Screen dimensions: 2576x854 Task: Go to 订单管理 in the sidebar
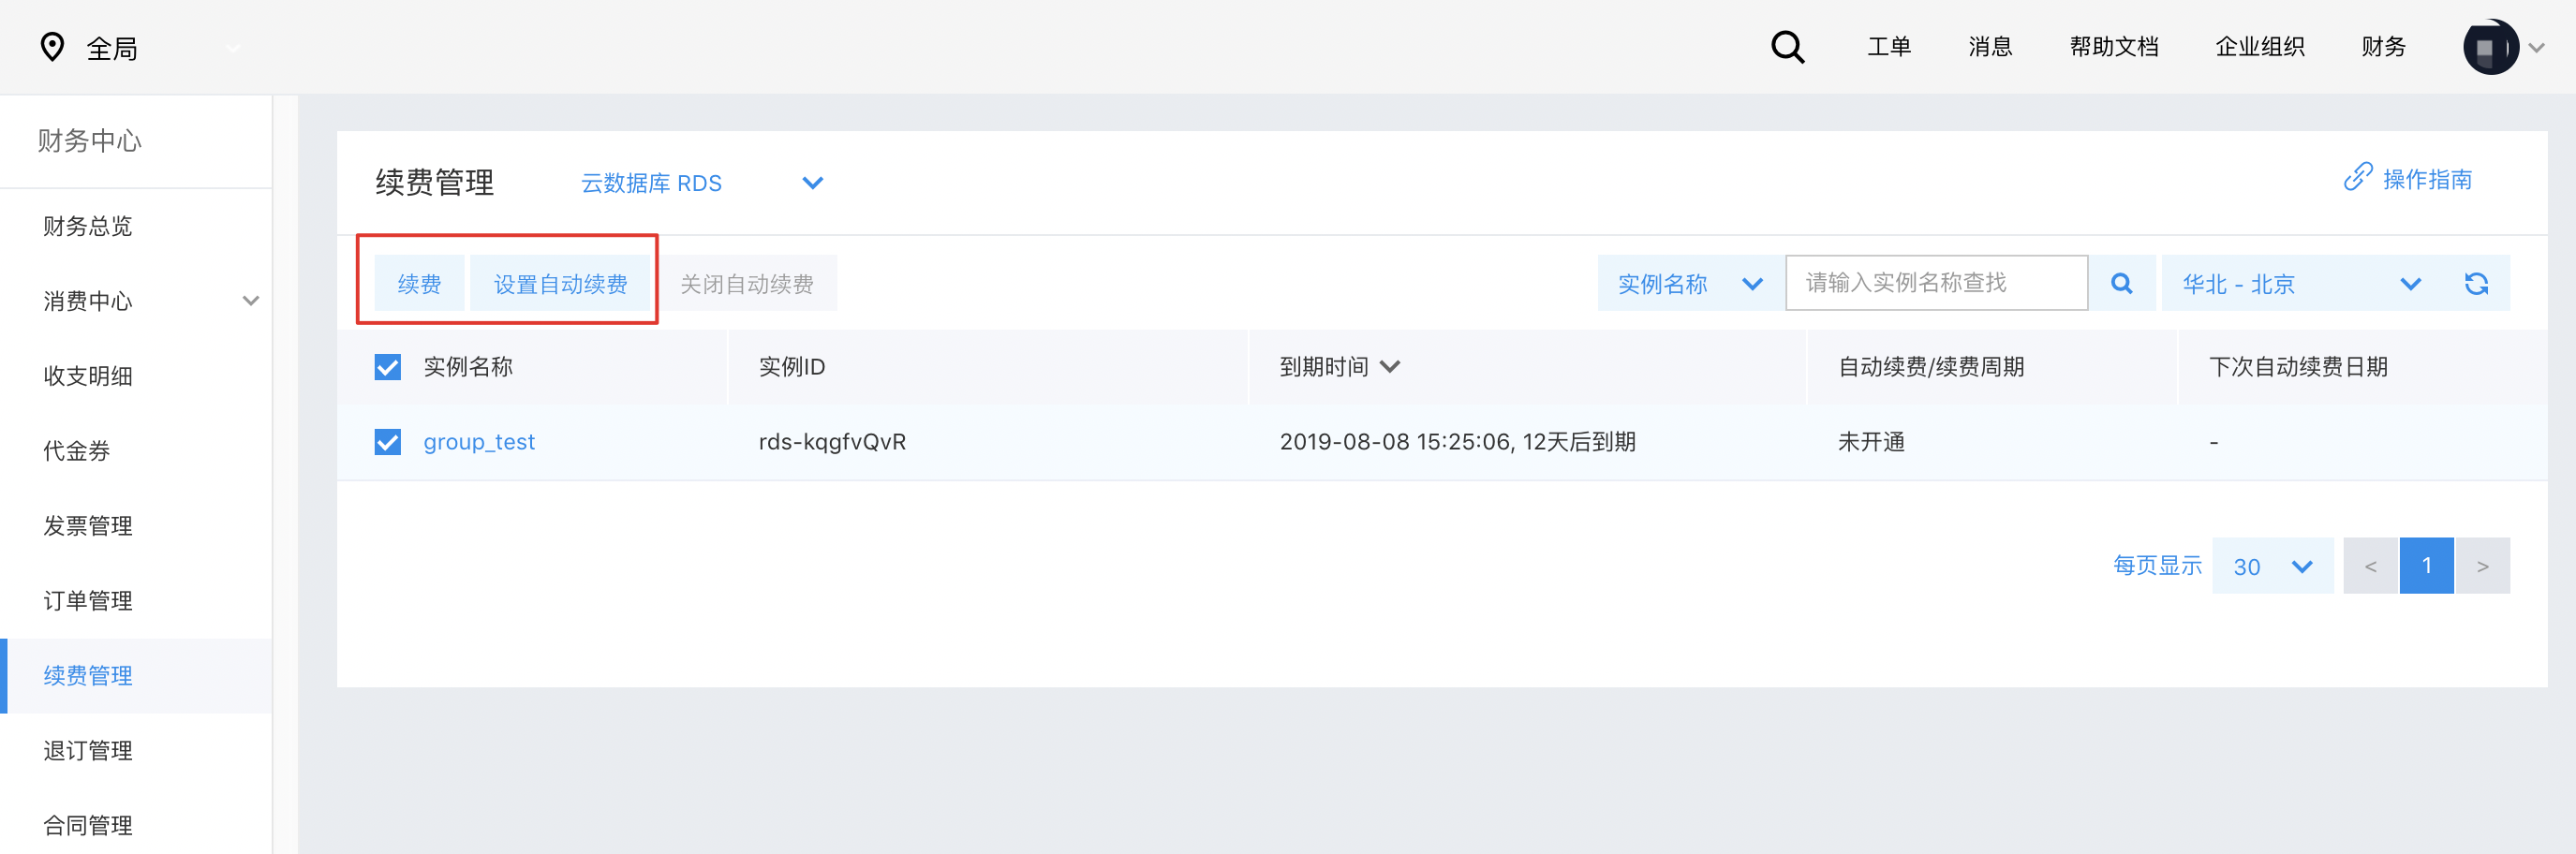pos(88,601)
